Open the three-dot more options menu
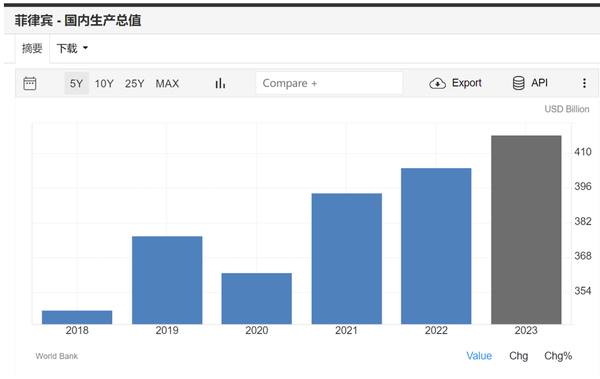 (584, 83)
